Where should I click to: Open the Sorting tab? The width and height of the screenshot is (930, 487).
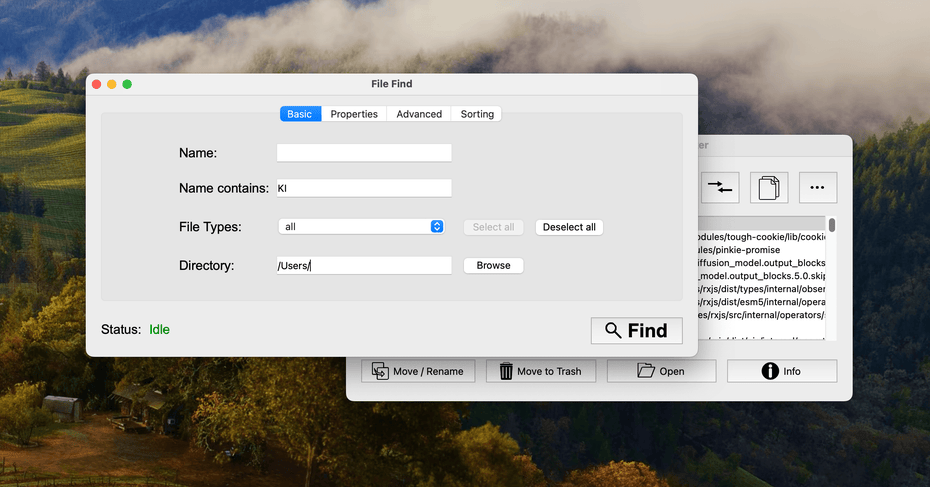[477, 114]
